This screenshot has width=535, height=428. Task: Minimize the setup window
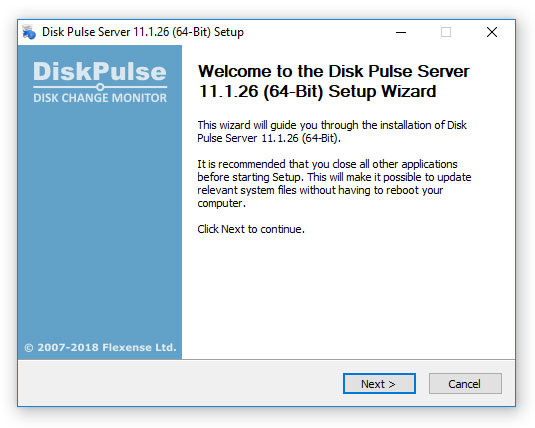[401, 32]
